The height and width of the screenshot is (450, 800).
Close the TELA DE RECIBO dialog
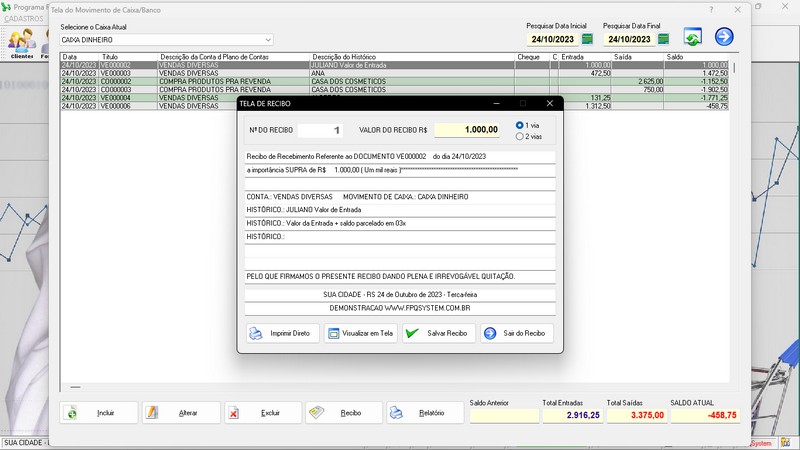[549, 103]
